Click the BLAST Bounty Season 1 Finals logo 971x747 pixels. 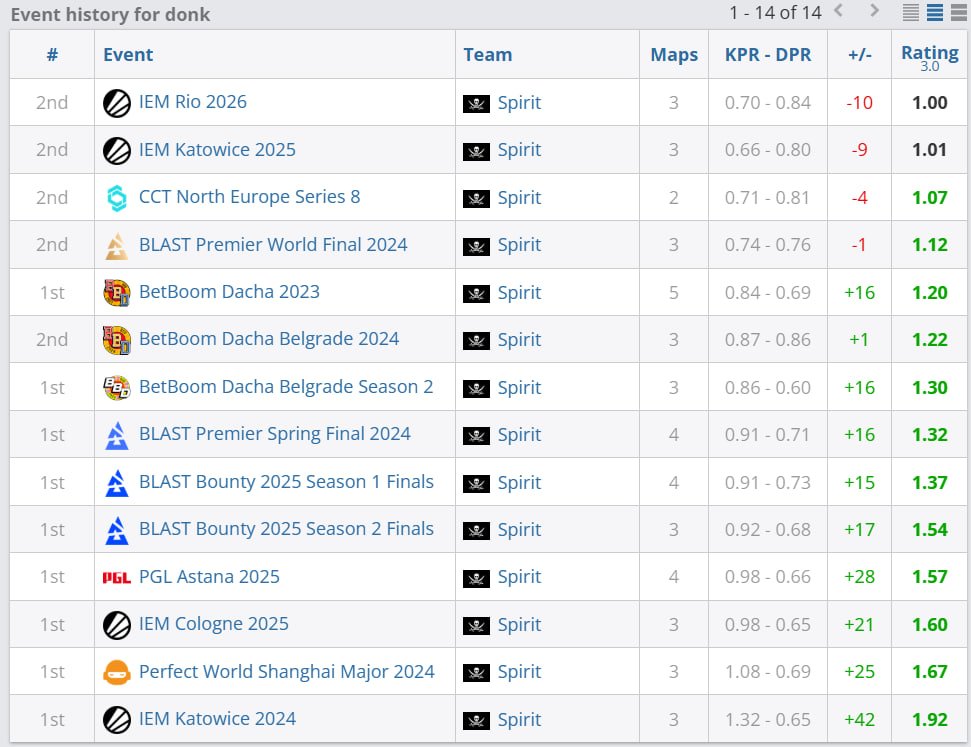click(116, 483)
